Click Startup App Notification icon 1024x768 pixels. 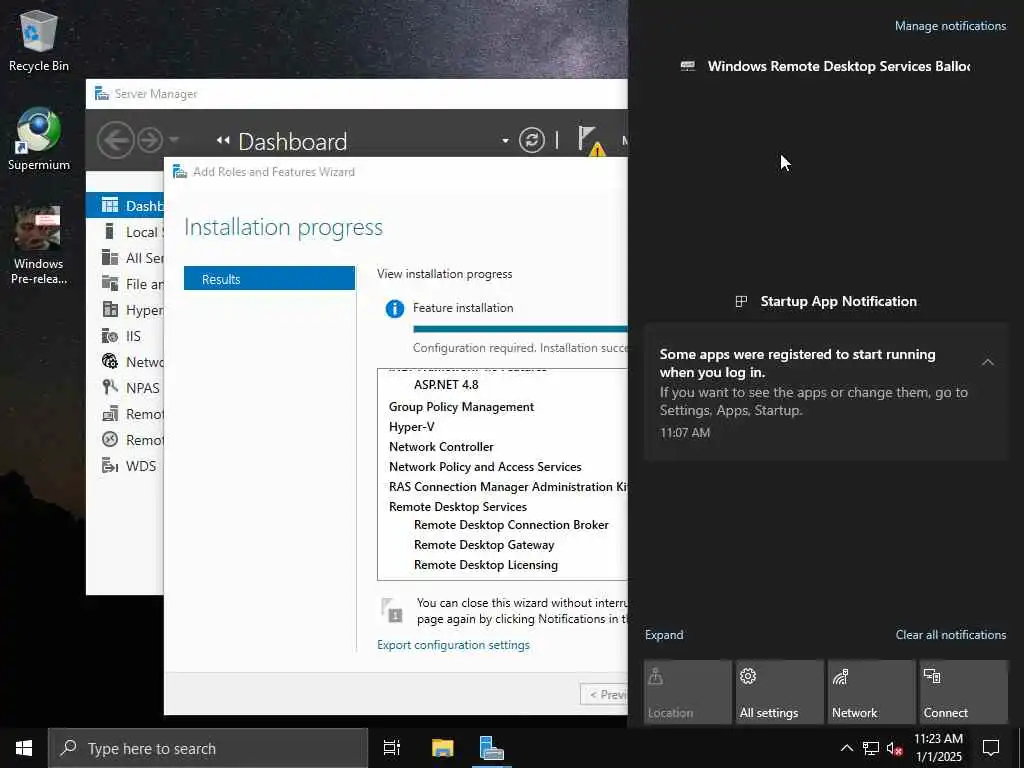coord(741,301)
